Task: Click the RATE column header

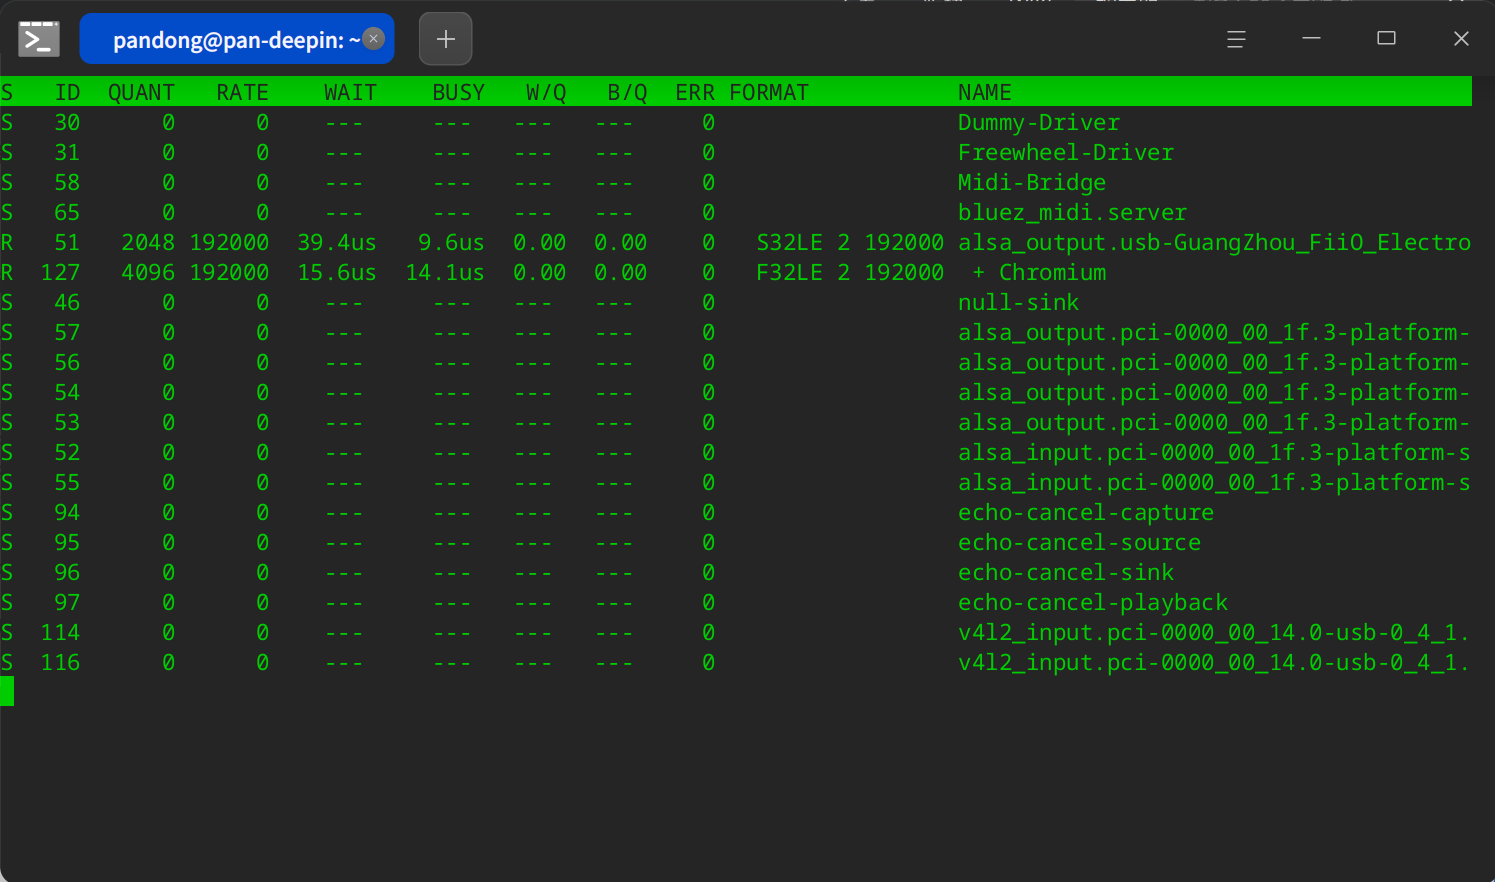Action: pos(242,92)
